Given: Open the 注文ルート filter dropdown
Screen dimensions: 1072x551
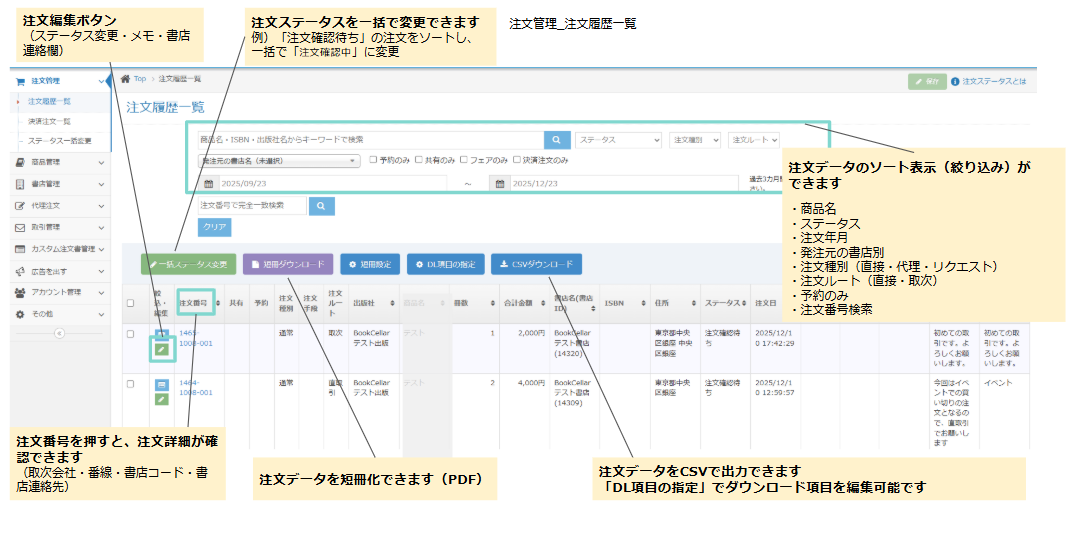Looking at the screenshot, I should click(754, 140).
